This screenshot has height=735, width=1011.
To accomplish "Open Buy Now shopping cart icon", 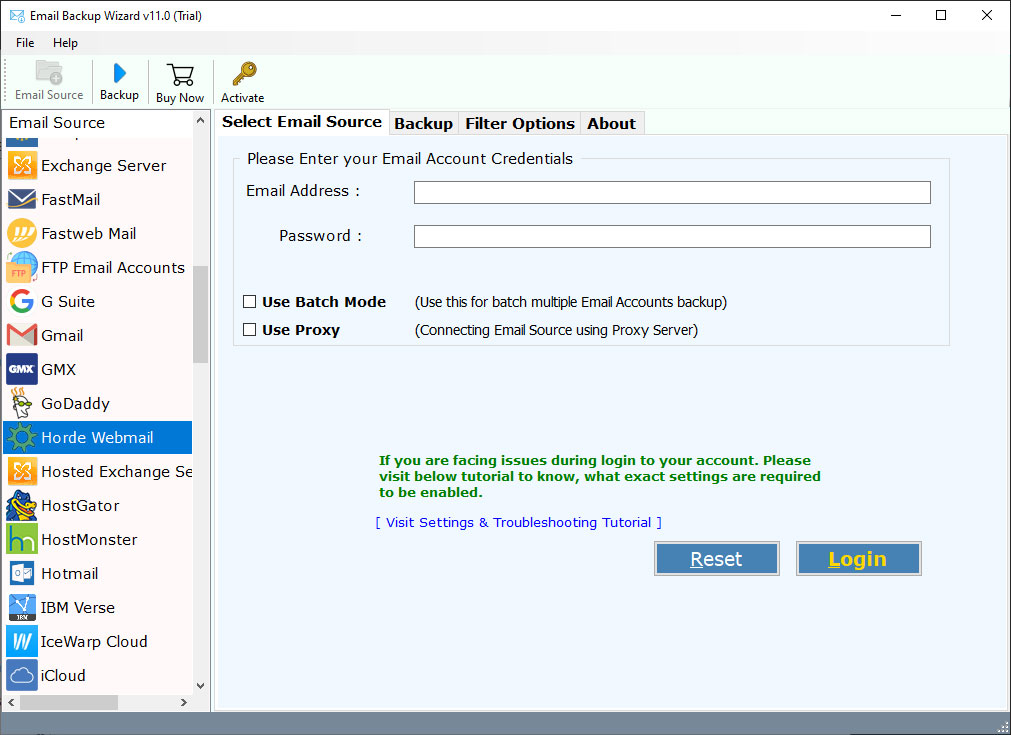I will [x=180, y=75].
